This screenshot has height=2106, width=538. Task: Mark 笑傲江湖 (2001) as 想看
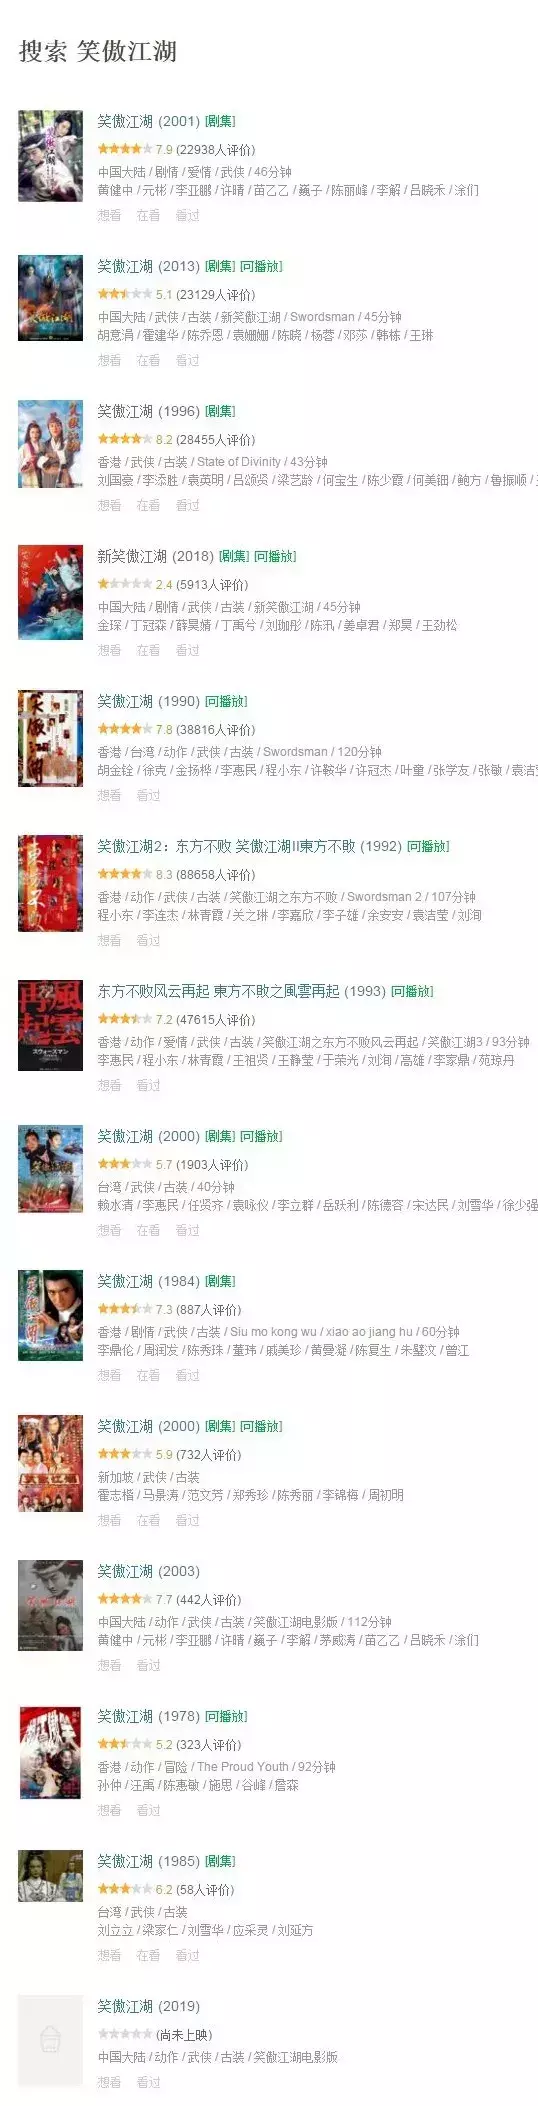(x=109, y=215)
